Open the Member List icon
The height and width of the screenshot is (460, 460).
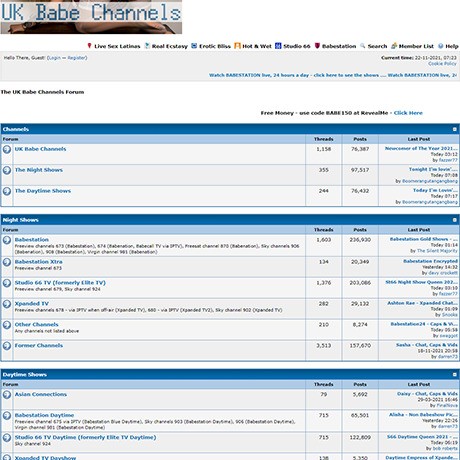[x=394, y=46]
